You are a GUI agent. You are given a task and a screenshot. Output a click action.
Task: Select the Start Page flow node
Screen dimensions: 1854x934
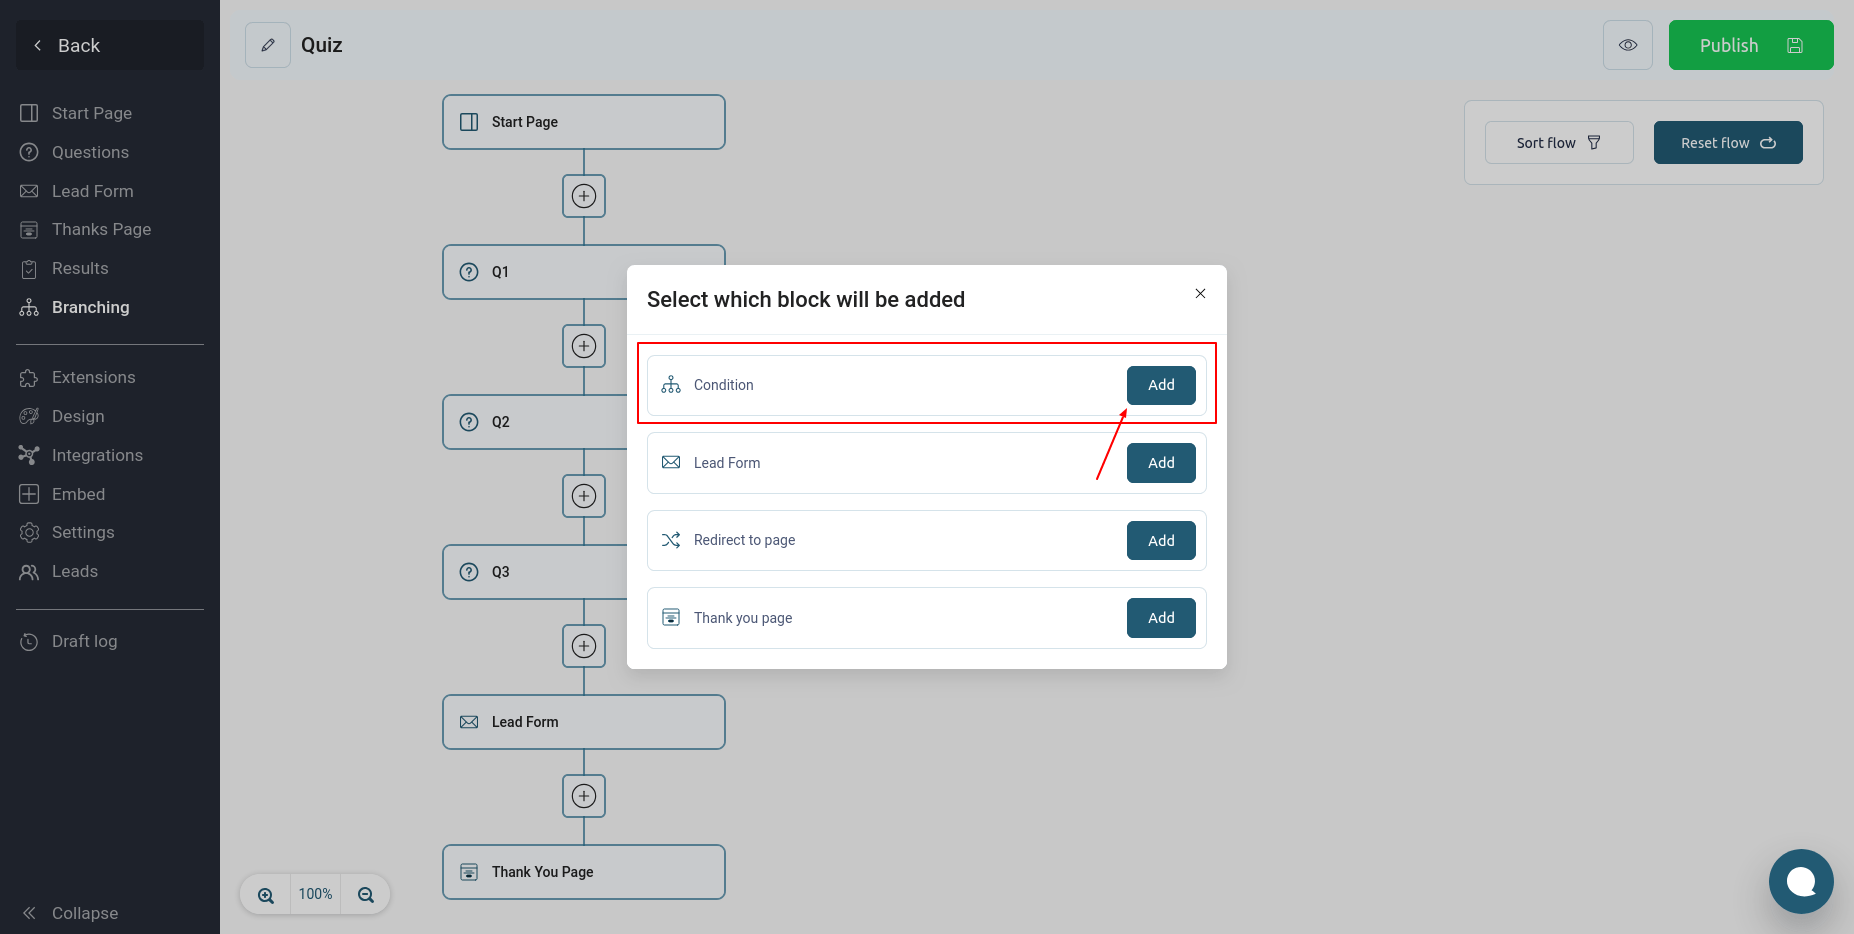point(584,122)
